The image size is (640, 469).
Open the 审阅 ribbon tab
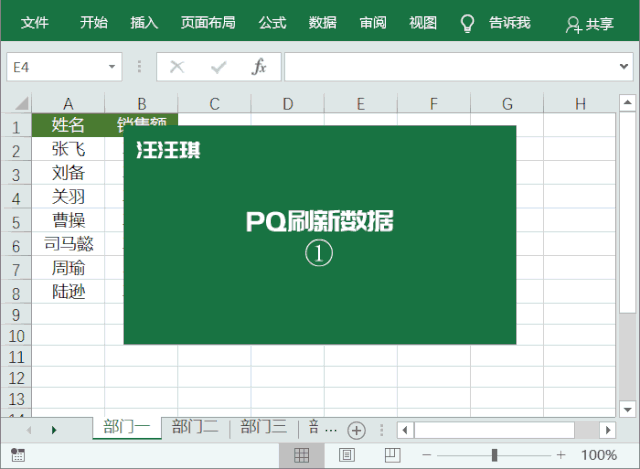373,22
